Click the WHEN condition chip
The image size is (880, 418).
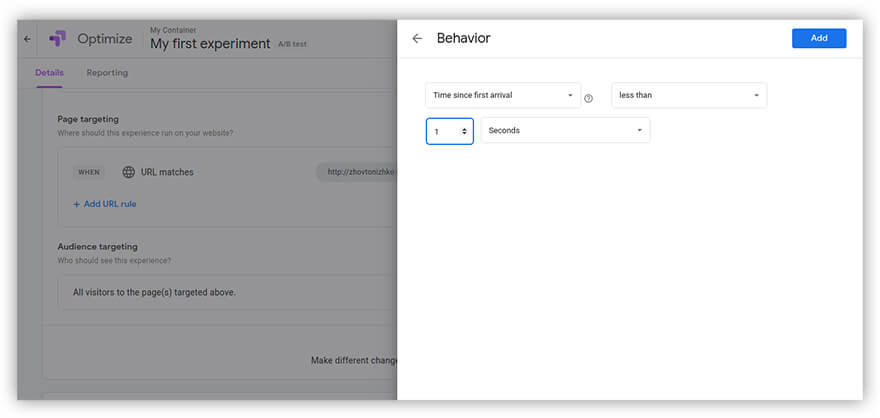89,172
